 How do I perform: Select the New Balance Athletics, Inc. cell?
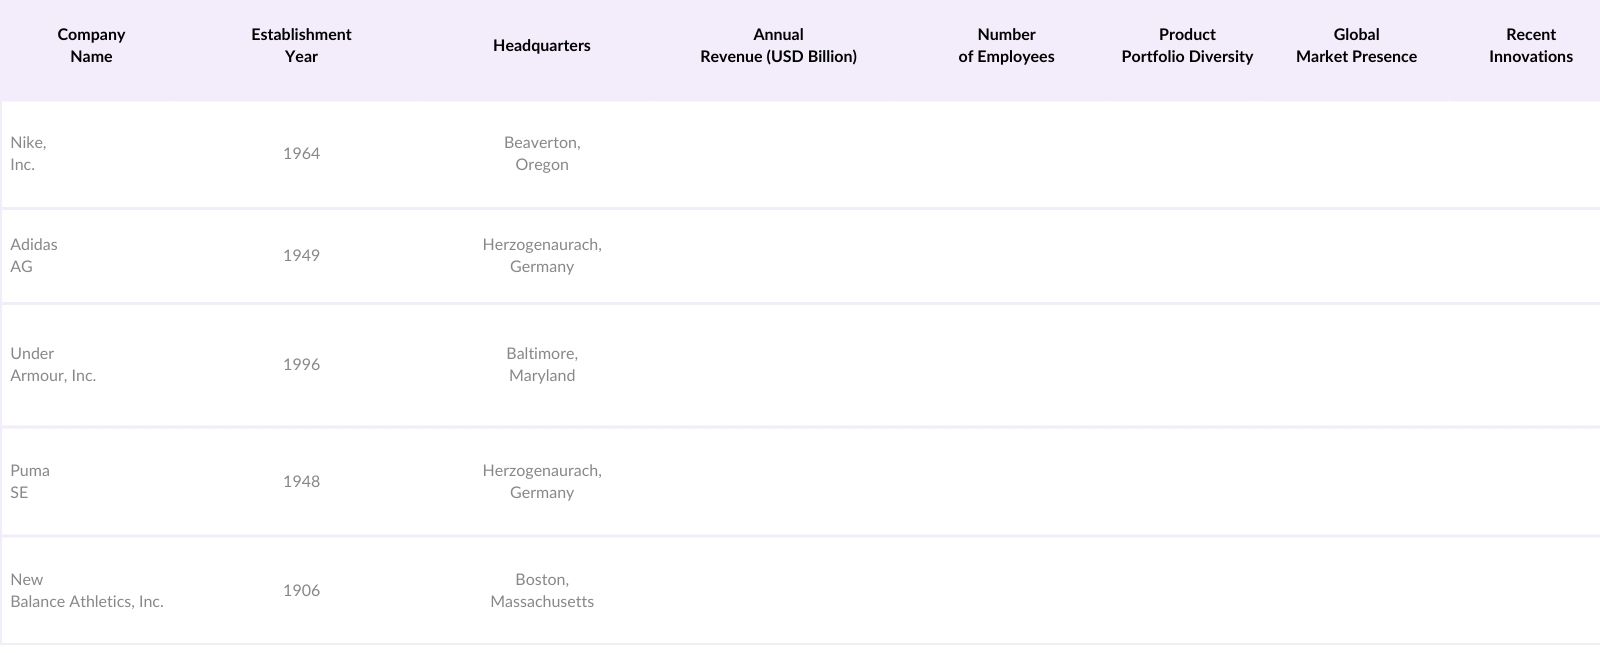pos(87,591)
